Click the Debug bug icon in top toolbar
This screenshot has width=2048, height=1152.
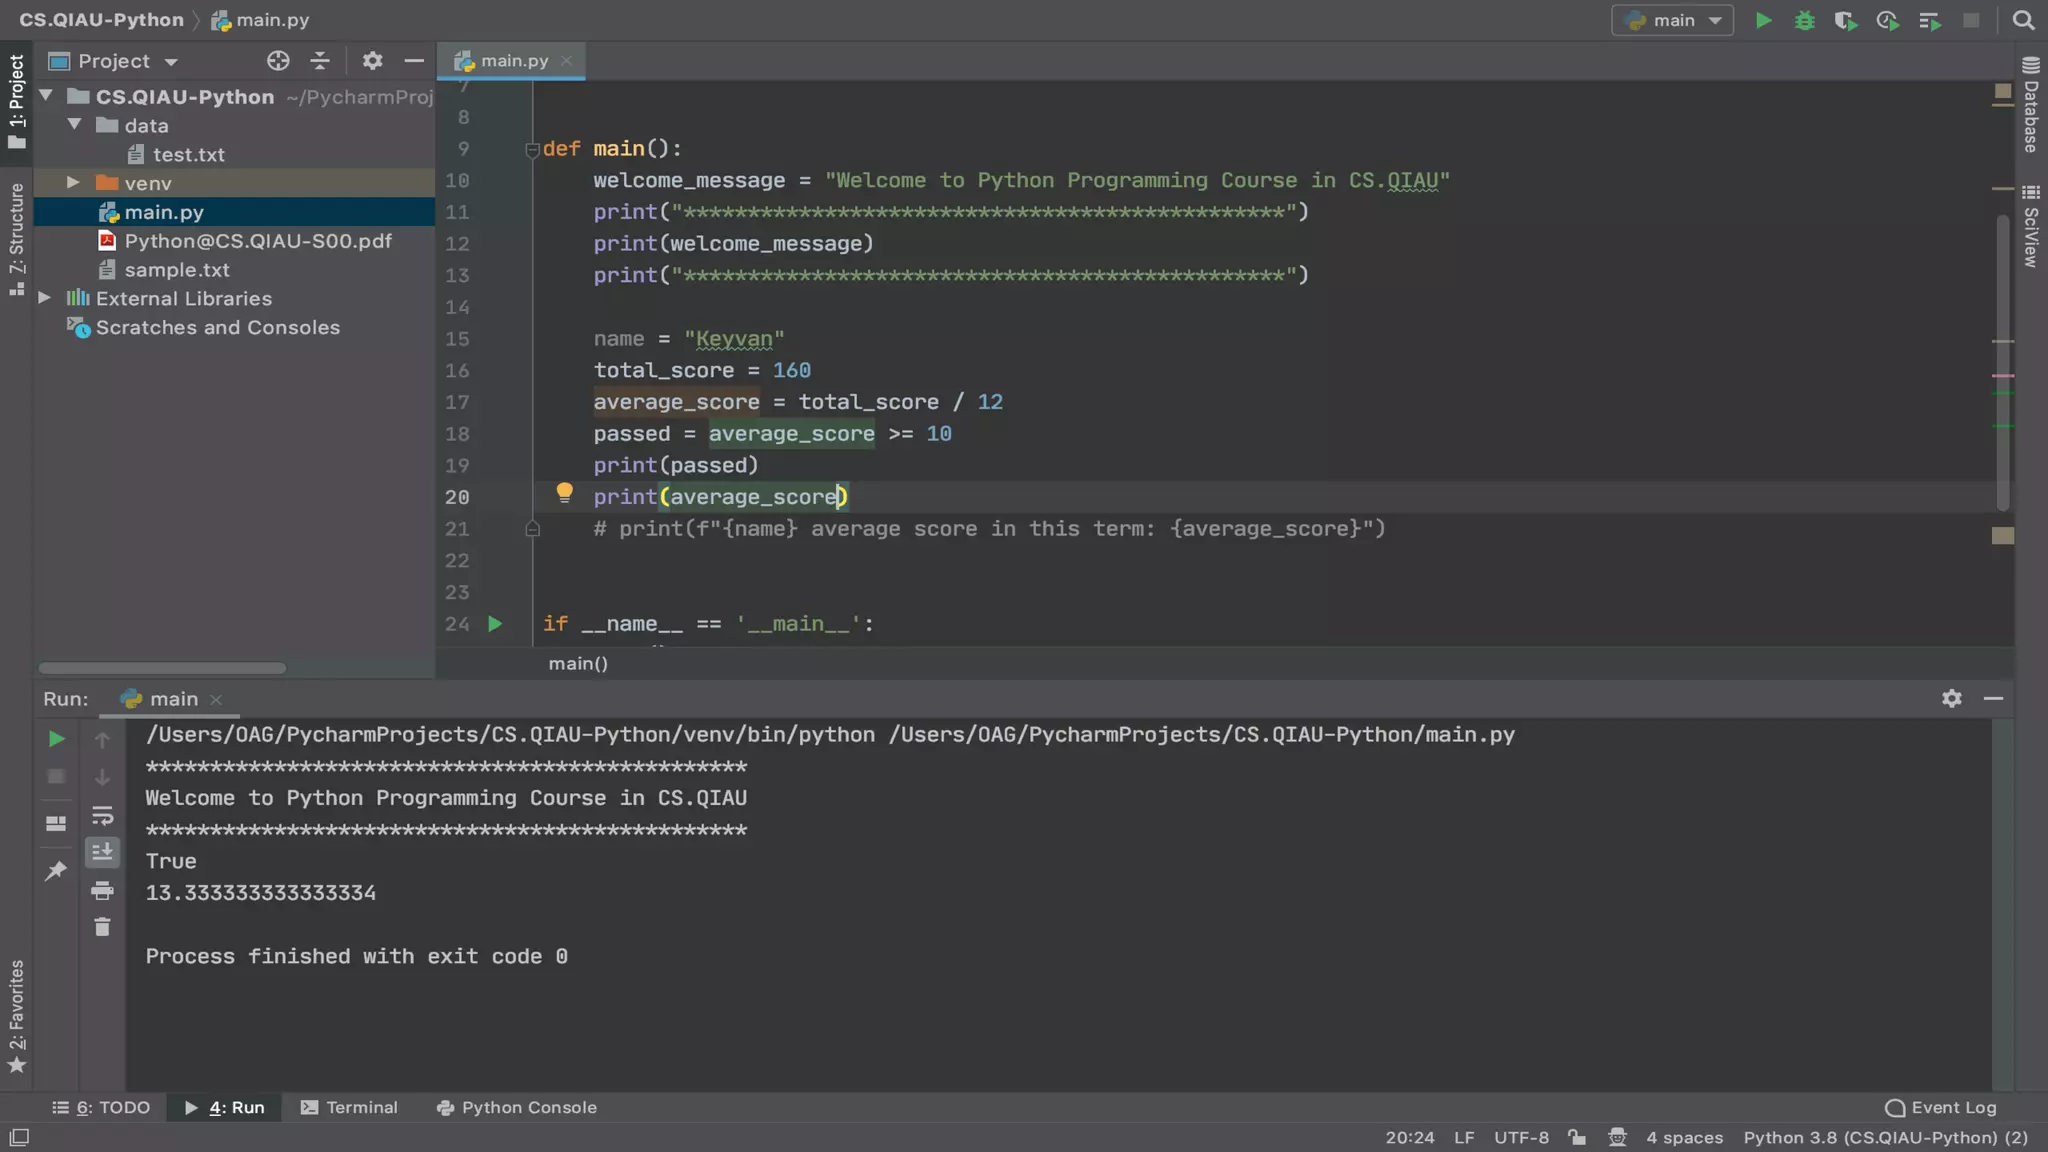click(1804, 21)
